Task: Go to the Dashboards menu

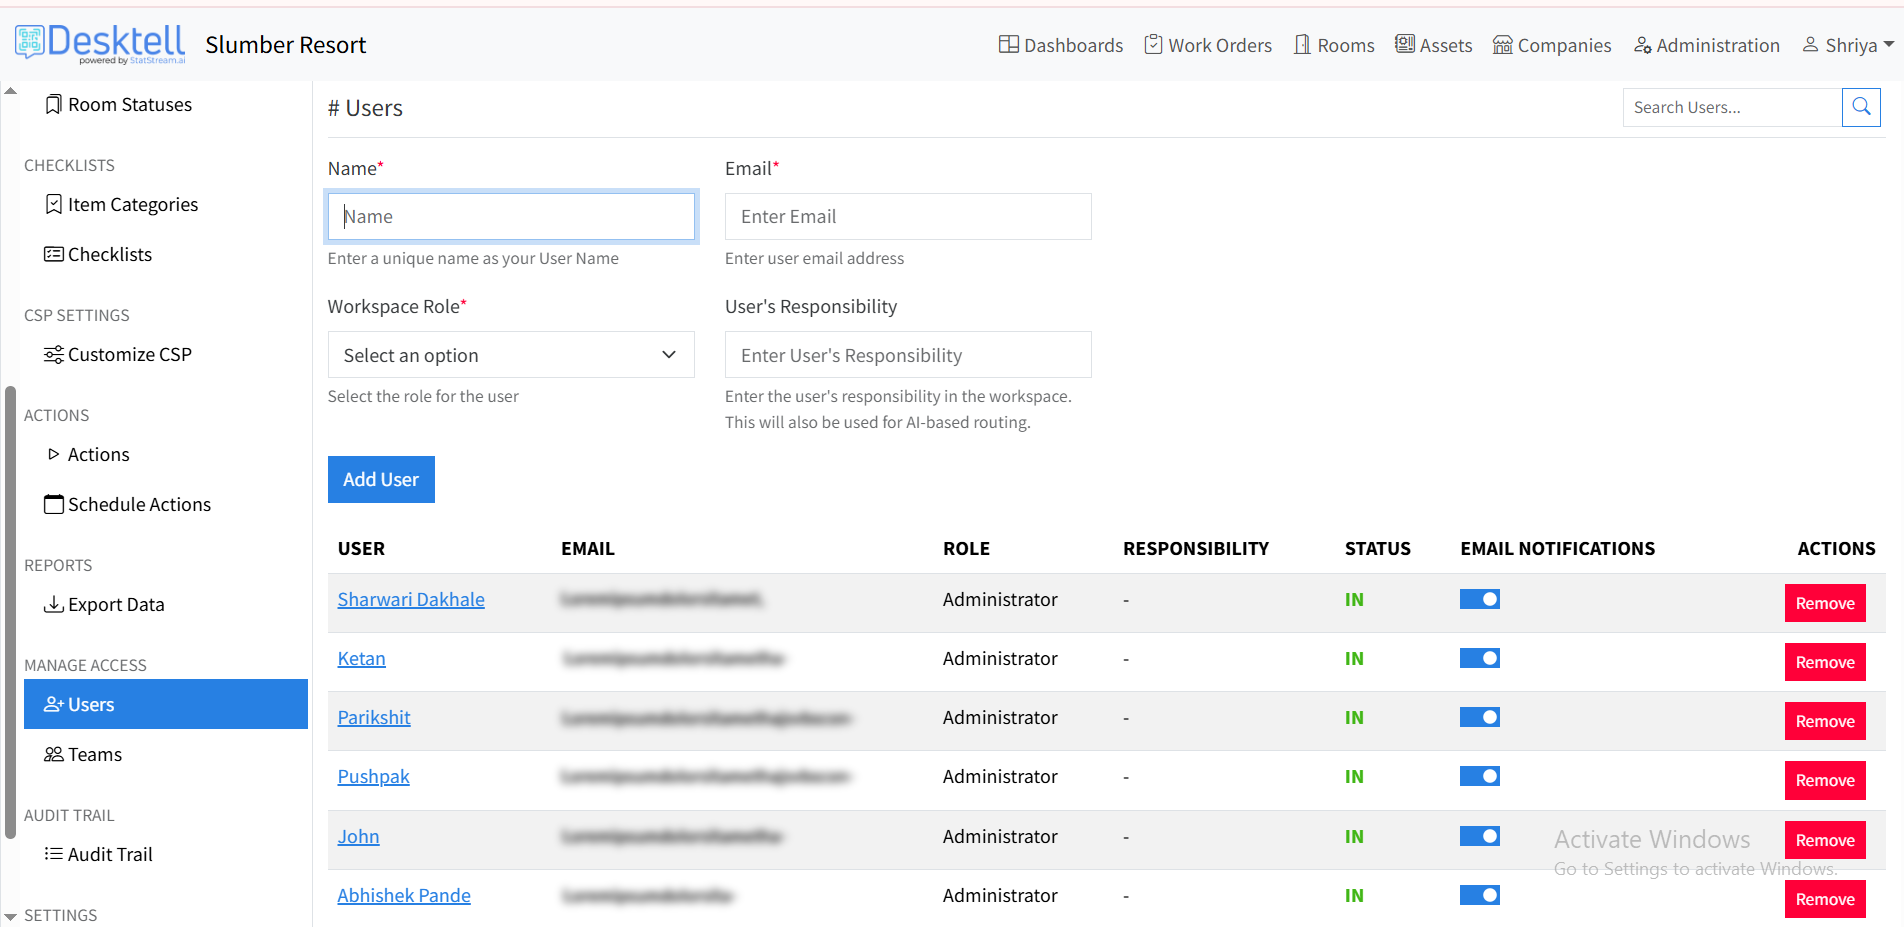Action: point(1061,45)
